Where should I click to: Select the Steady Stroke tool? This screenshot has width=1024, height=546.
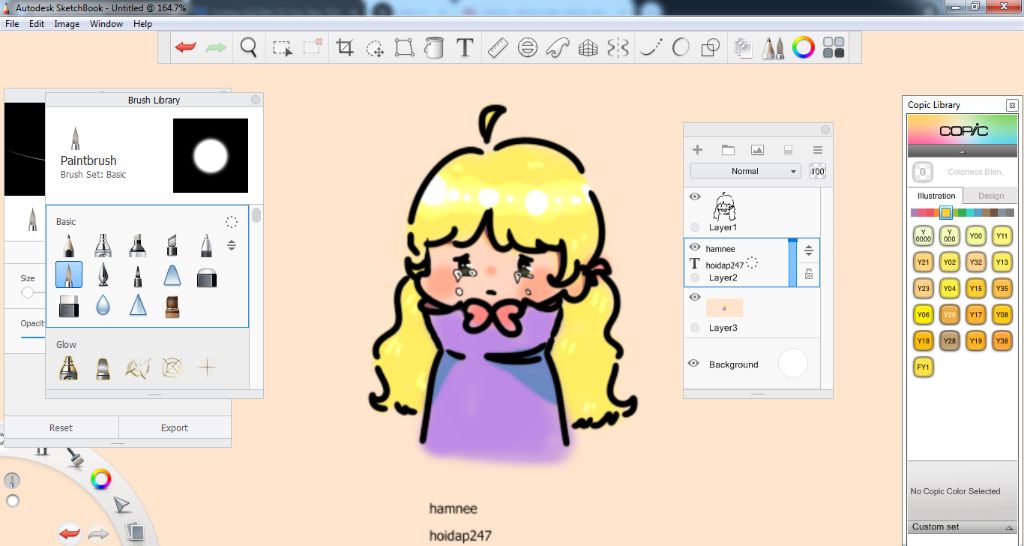tap(650, 48)
